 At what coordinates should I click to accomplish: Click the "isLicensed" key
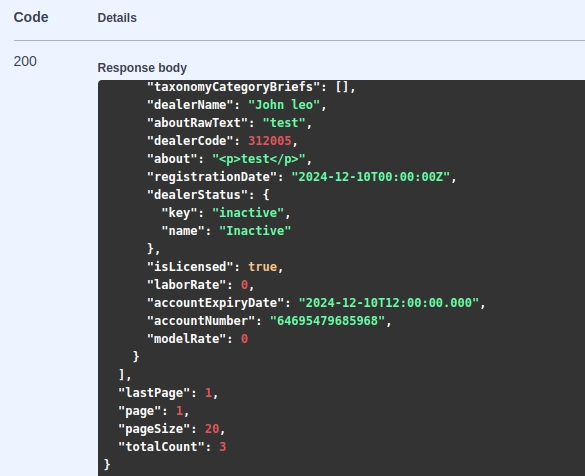pos(190,267)
